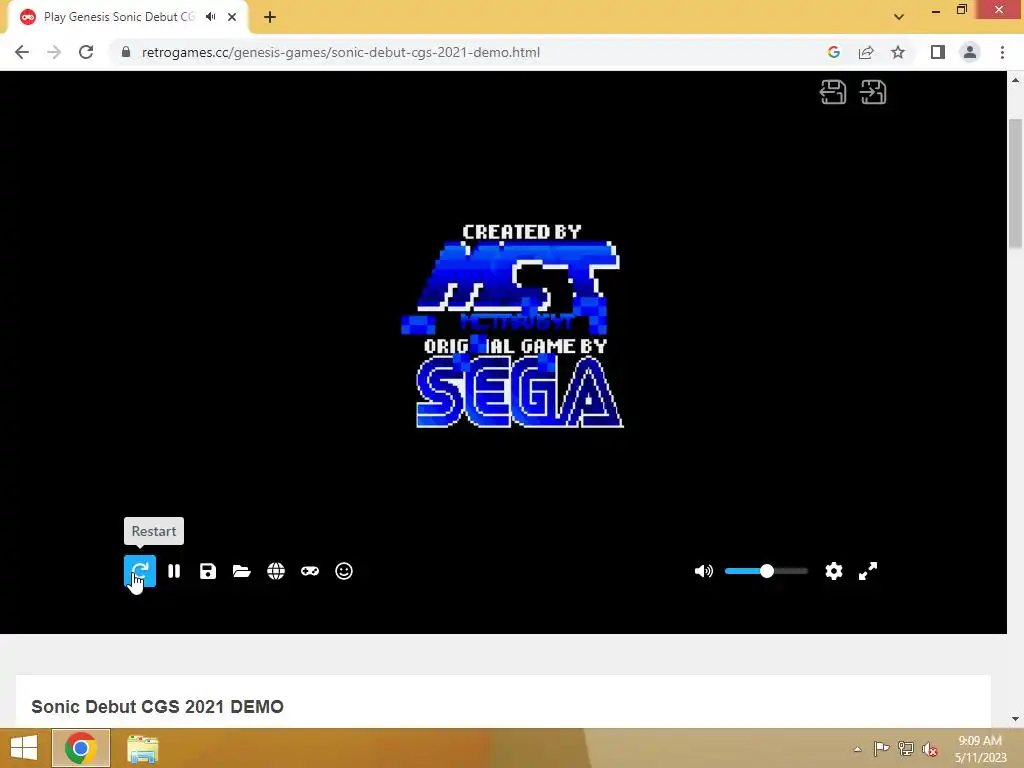Screen dimensions: 1024x768
Task: Click the Google icon in address bar
Action: click(x=833, y=52)
